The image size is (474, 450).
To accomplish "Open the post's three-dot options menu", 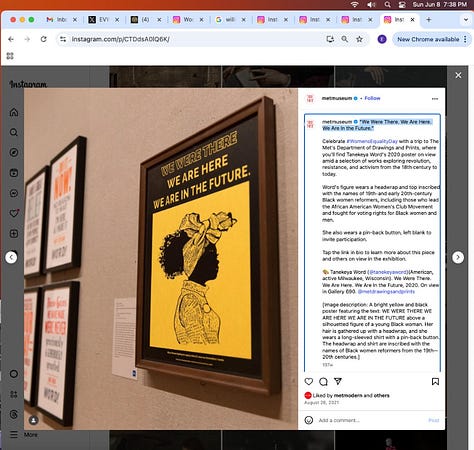I will [435, 99].
